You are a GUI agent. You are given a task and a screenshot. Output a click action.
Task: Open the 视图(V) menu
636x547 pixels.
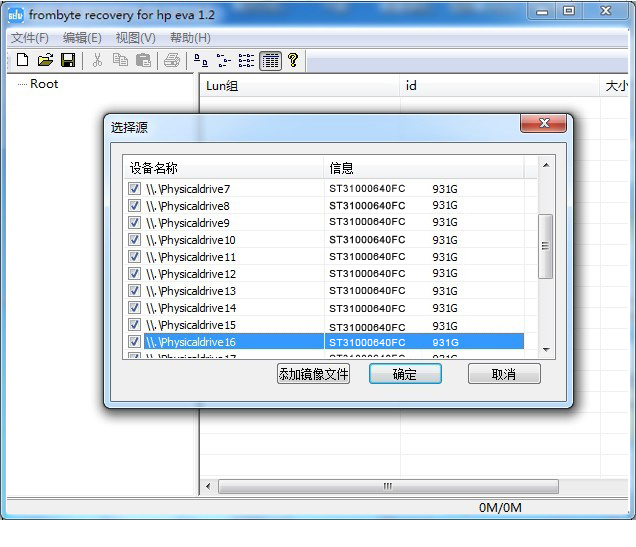135,38
